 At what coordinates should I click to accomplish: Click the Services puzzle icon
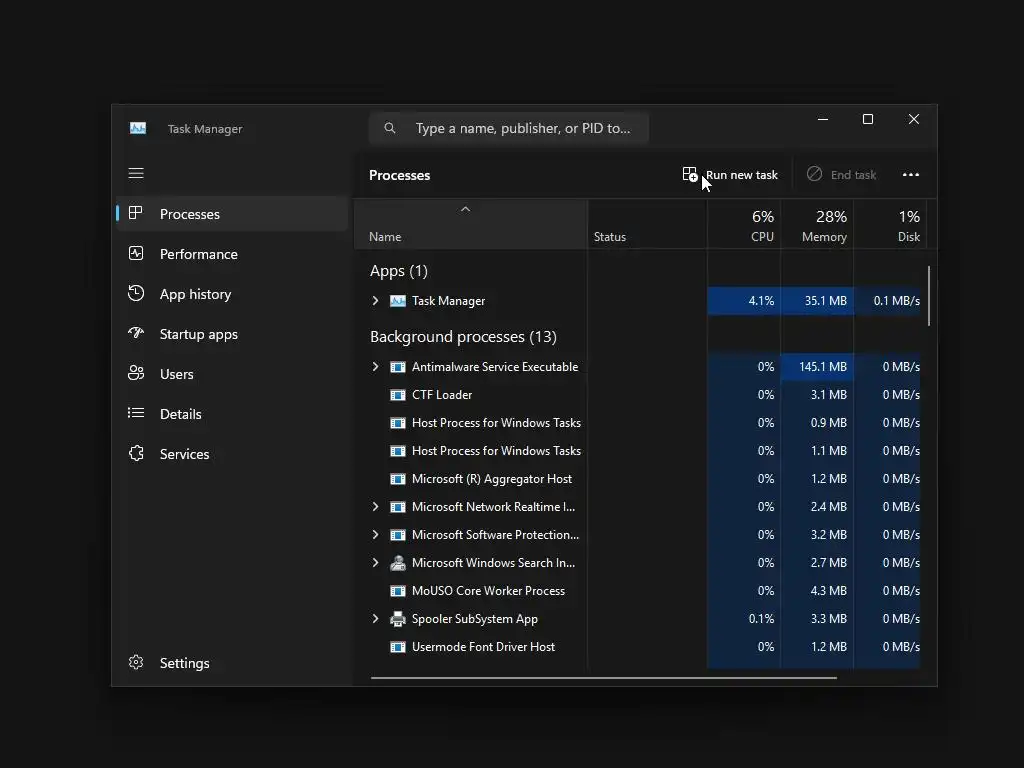click(x=136, y=453)
